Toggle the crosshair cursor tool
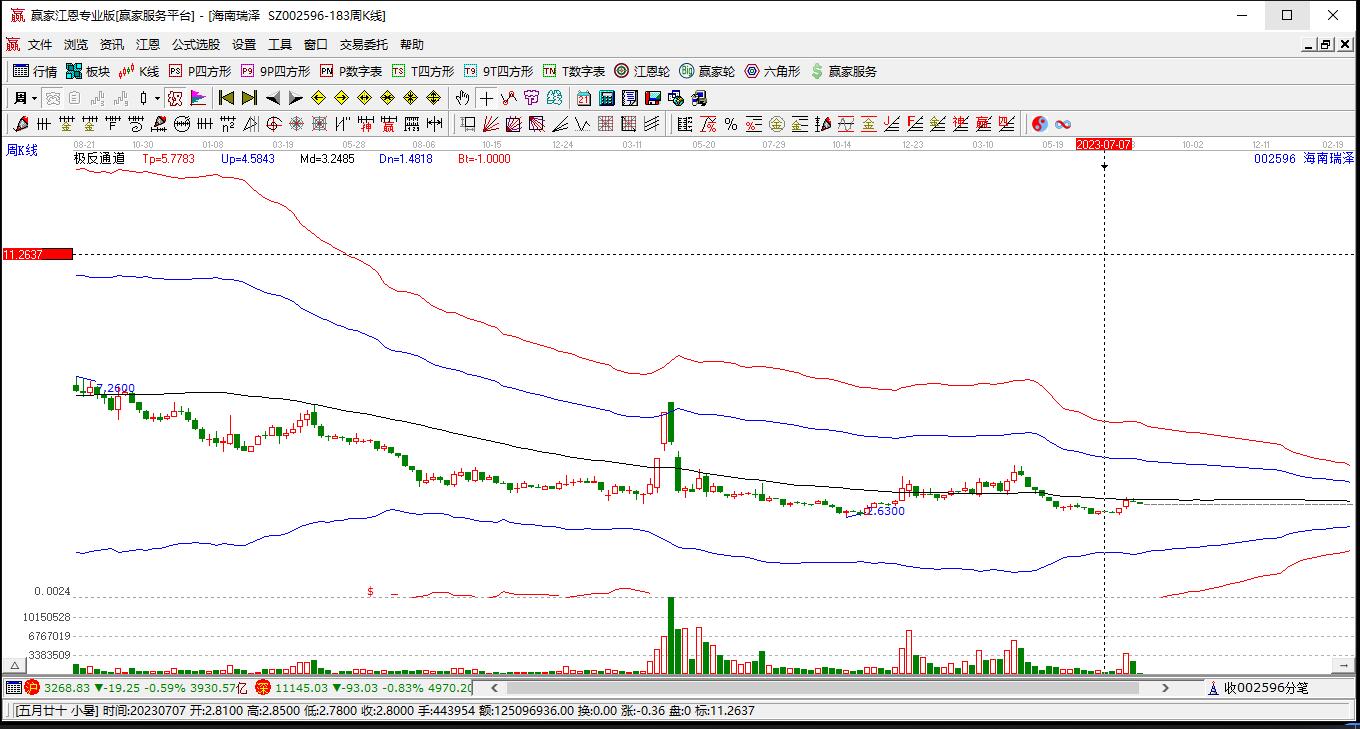1360x729 pixels. click(x=486, y=98)
